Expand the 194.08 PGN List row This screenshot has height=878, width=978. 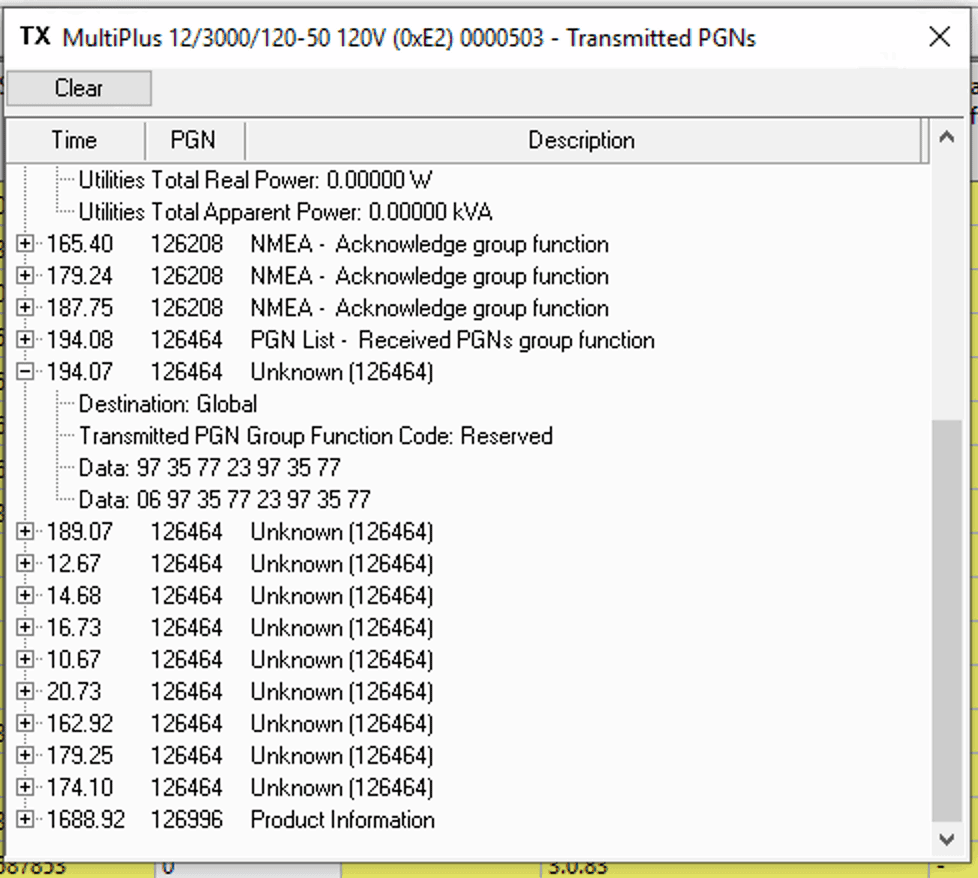pyautogui.click(x=25, y=339)
